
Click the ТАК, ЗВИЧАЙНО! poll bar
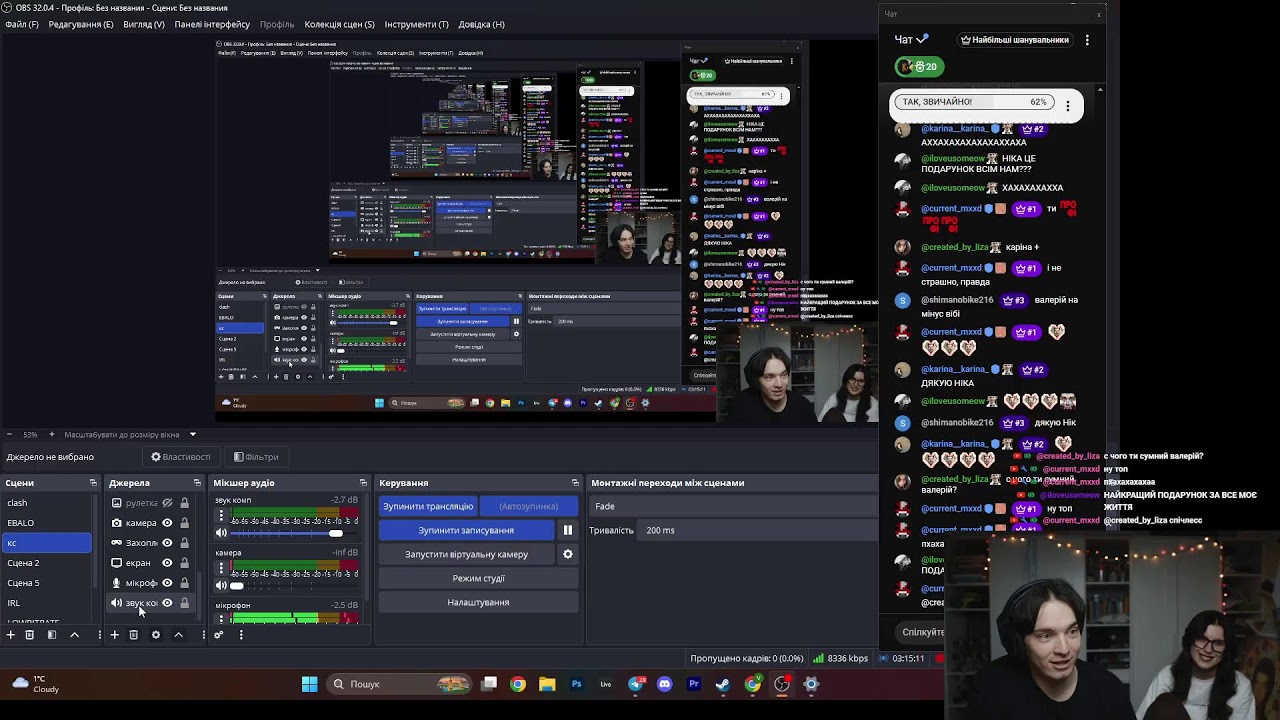point(975,102)
